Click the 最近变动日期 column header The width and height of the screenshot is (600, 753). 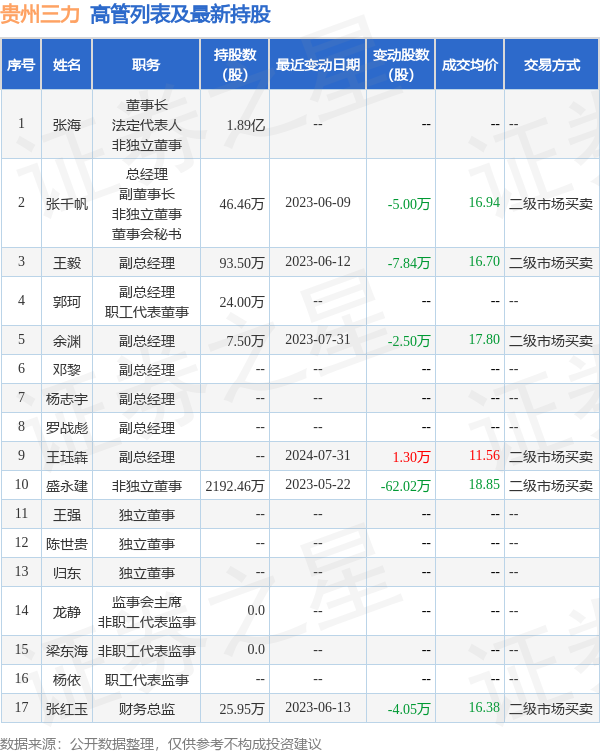pyautogui.click(x=318, y=65)
